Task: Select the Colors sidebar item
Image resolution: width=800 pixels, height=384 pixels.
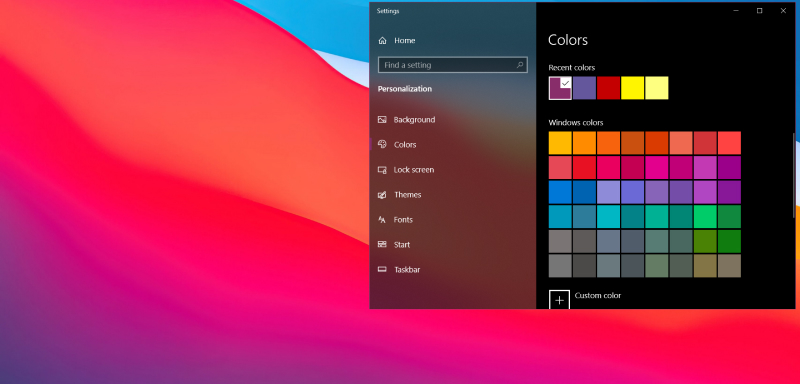Action: click(397, 145)
